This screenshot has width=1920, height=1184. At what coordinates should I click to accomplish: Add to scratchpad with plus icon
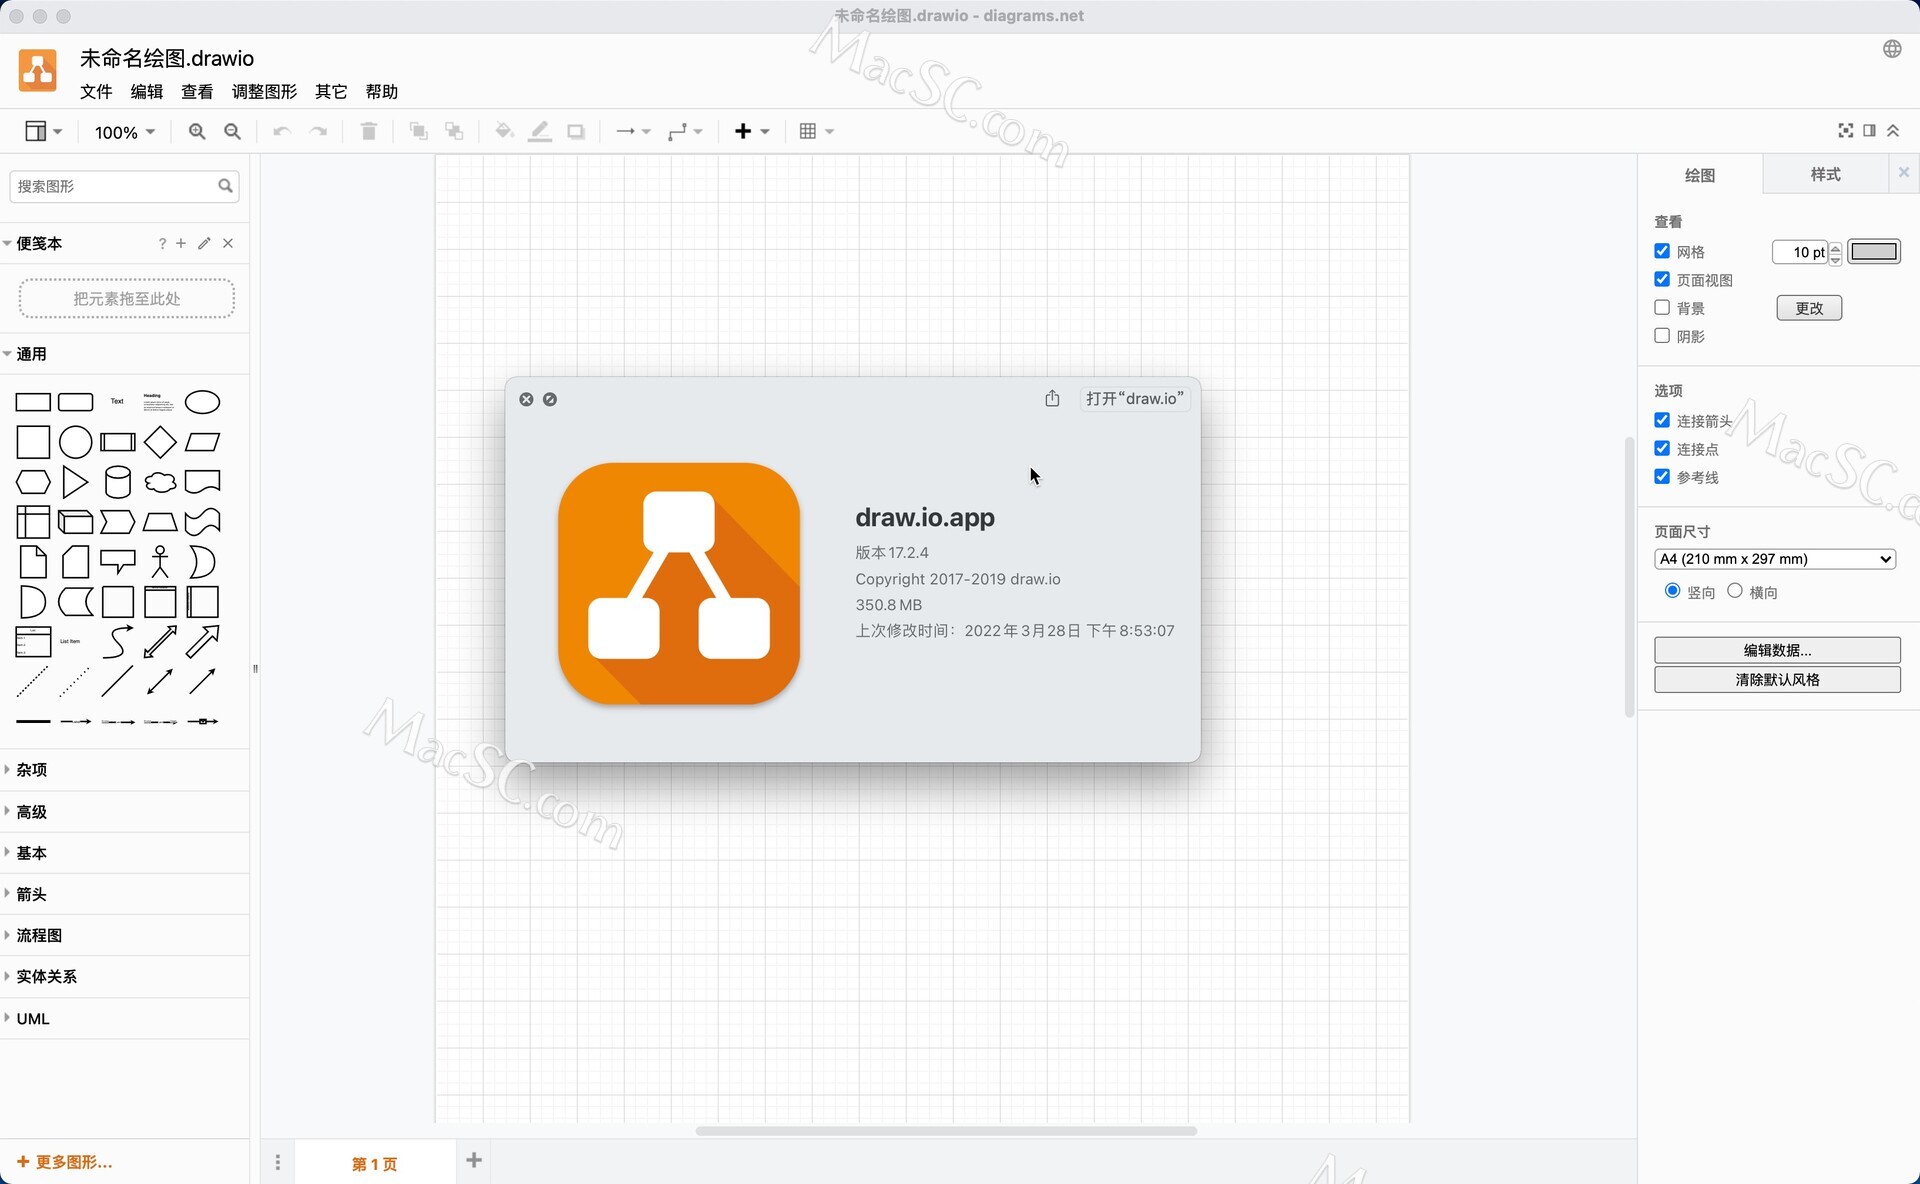pos(181,243)
